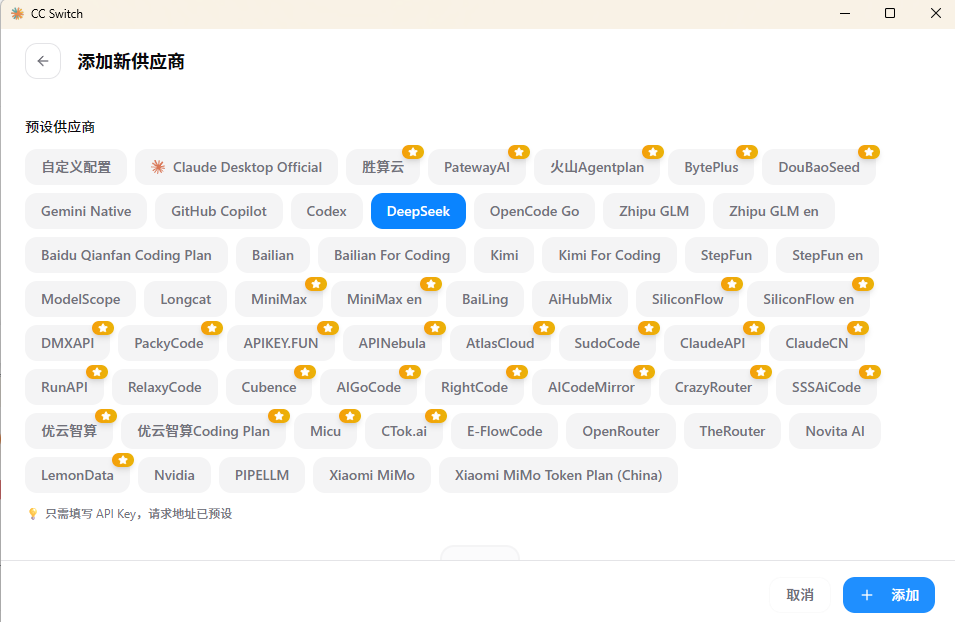Viewport: 955px width, 622px height.
Task: Select RunAPI provider
Action: (x=64, y=387)
